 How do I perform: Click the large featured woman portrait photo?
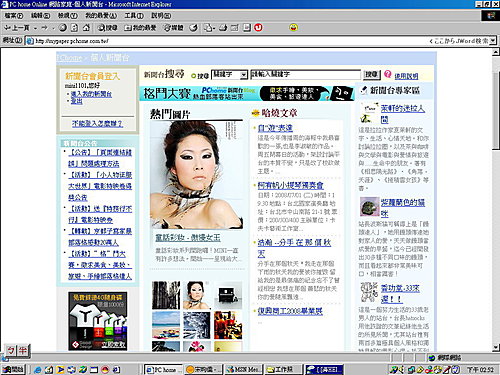tap(197, 175)
